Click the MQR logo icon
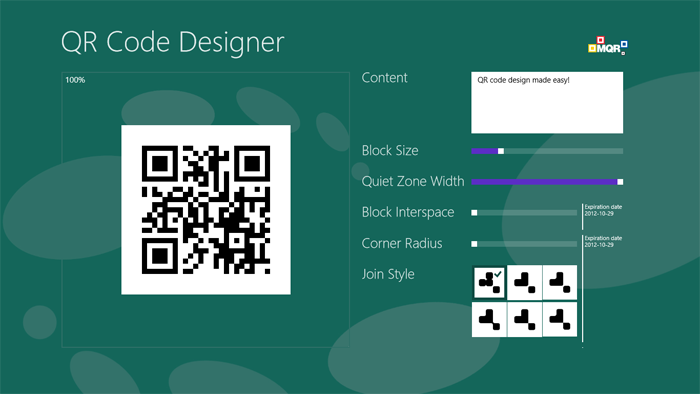 pos(608,46)
